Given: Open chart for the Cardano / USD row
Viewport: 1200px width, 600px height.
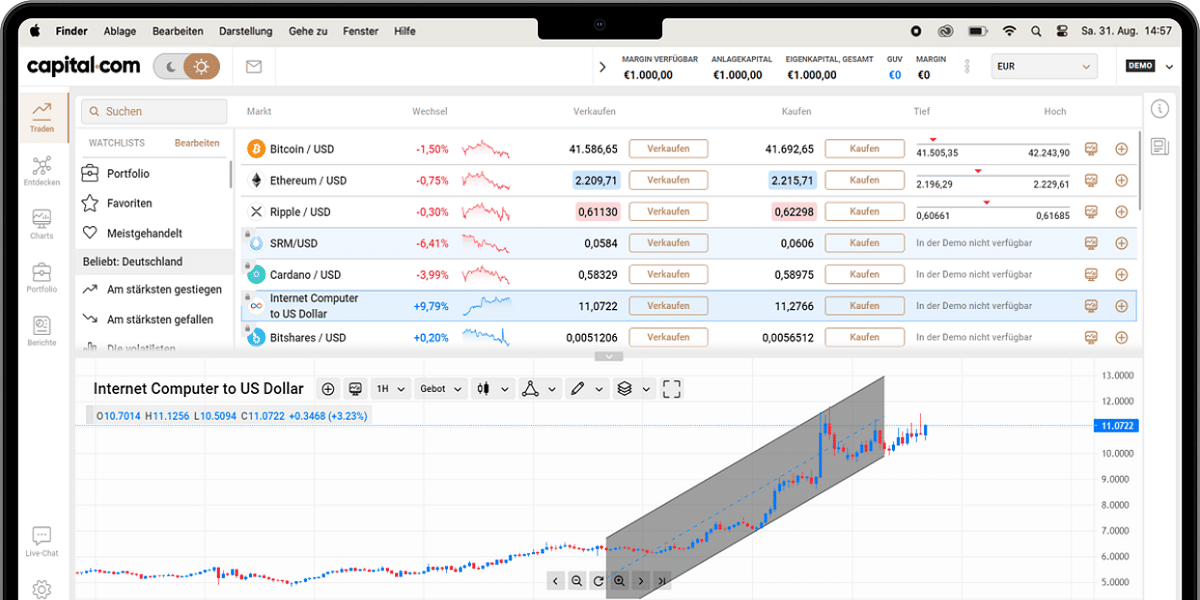Looking at the screenshot, I should pos(1091,274).
